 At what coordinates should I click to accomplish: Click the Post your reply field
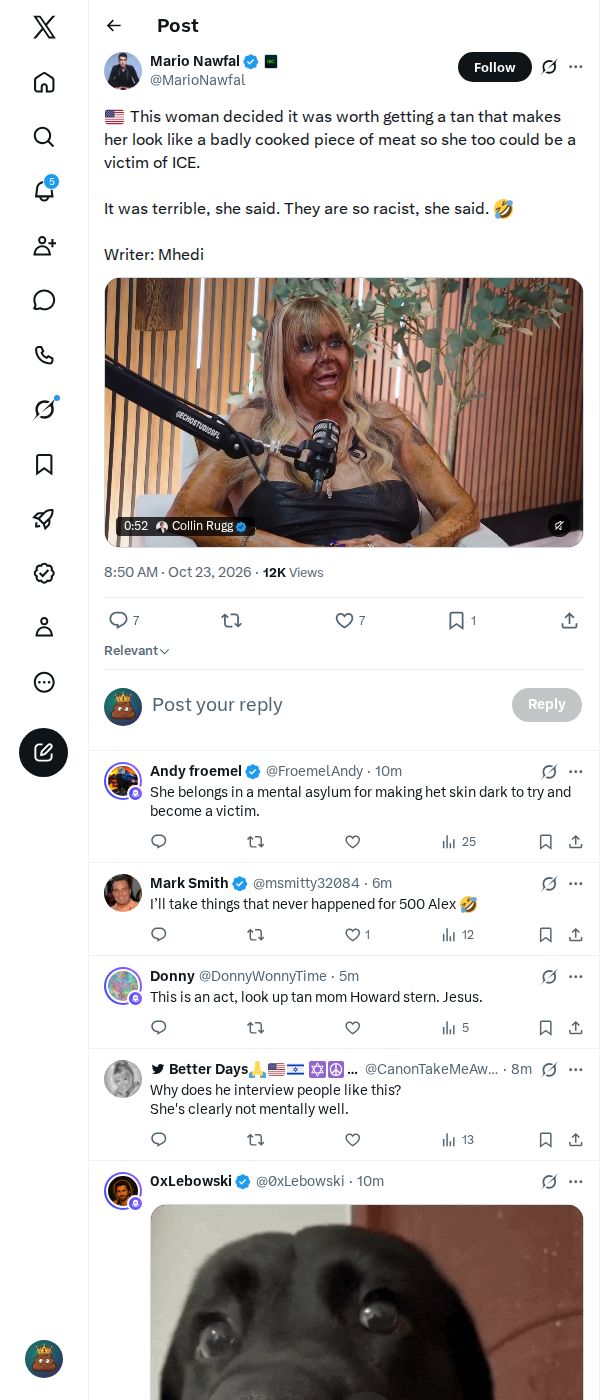tap(326, 705)
